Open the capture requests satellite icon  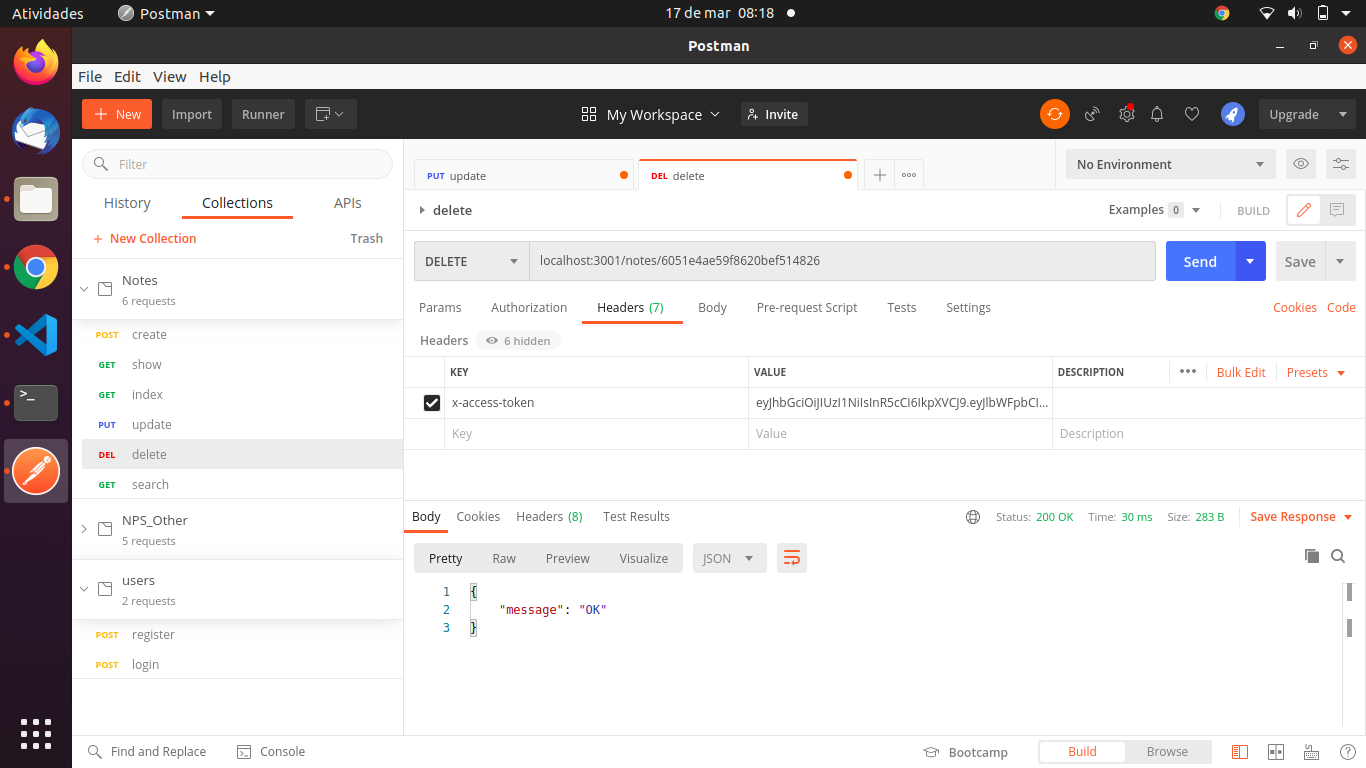click(1092, 114)
